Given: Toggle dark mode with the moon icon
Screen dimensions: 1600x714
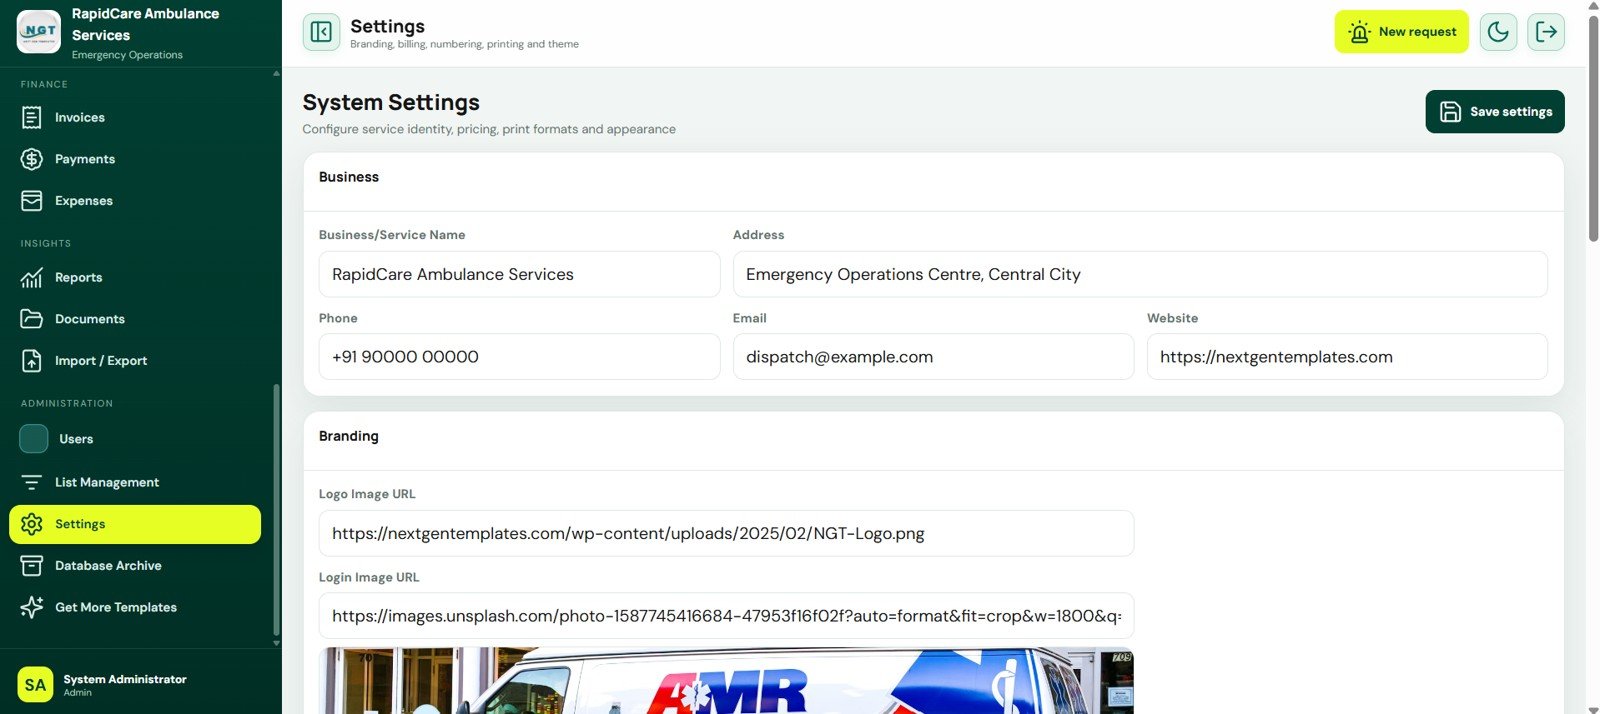Looking at the screenshot, I should (x=1498, y=32).
